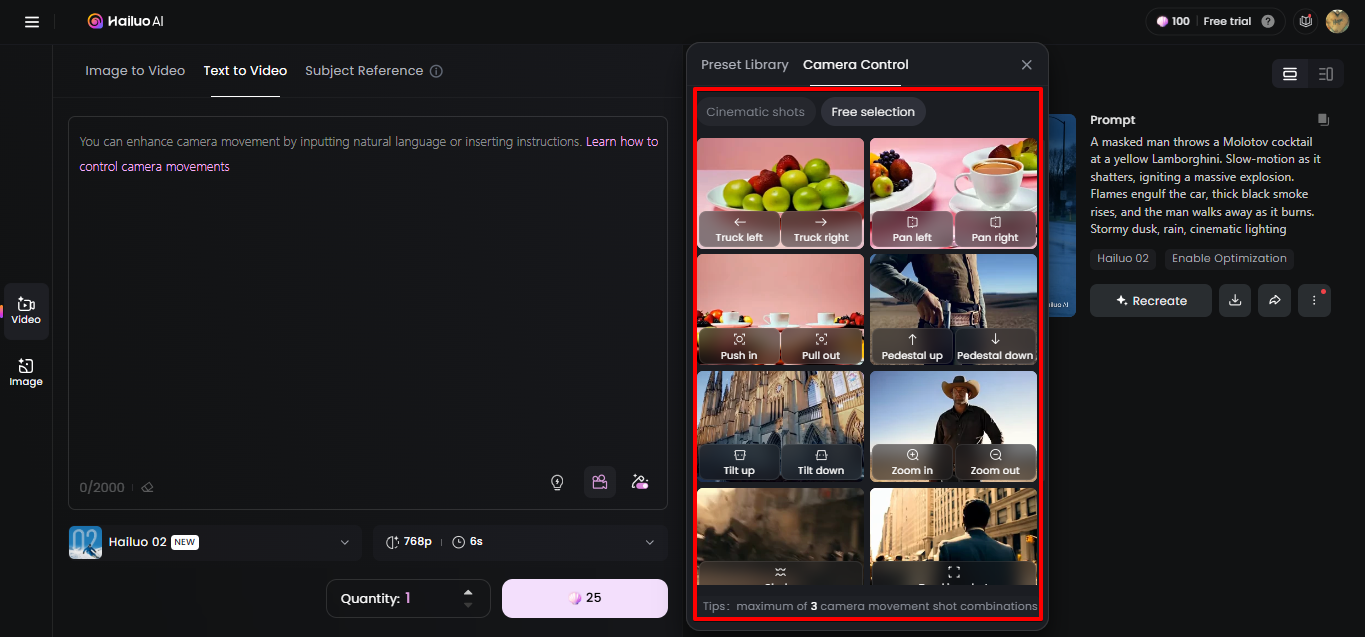Open the user profile avatar
1365x637 pixels.
pyautogui.click(x=1337, y=21)
